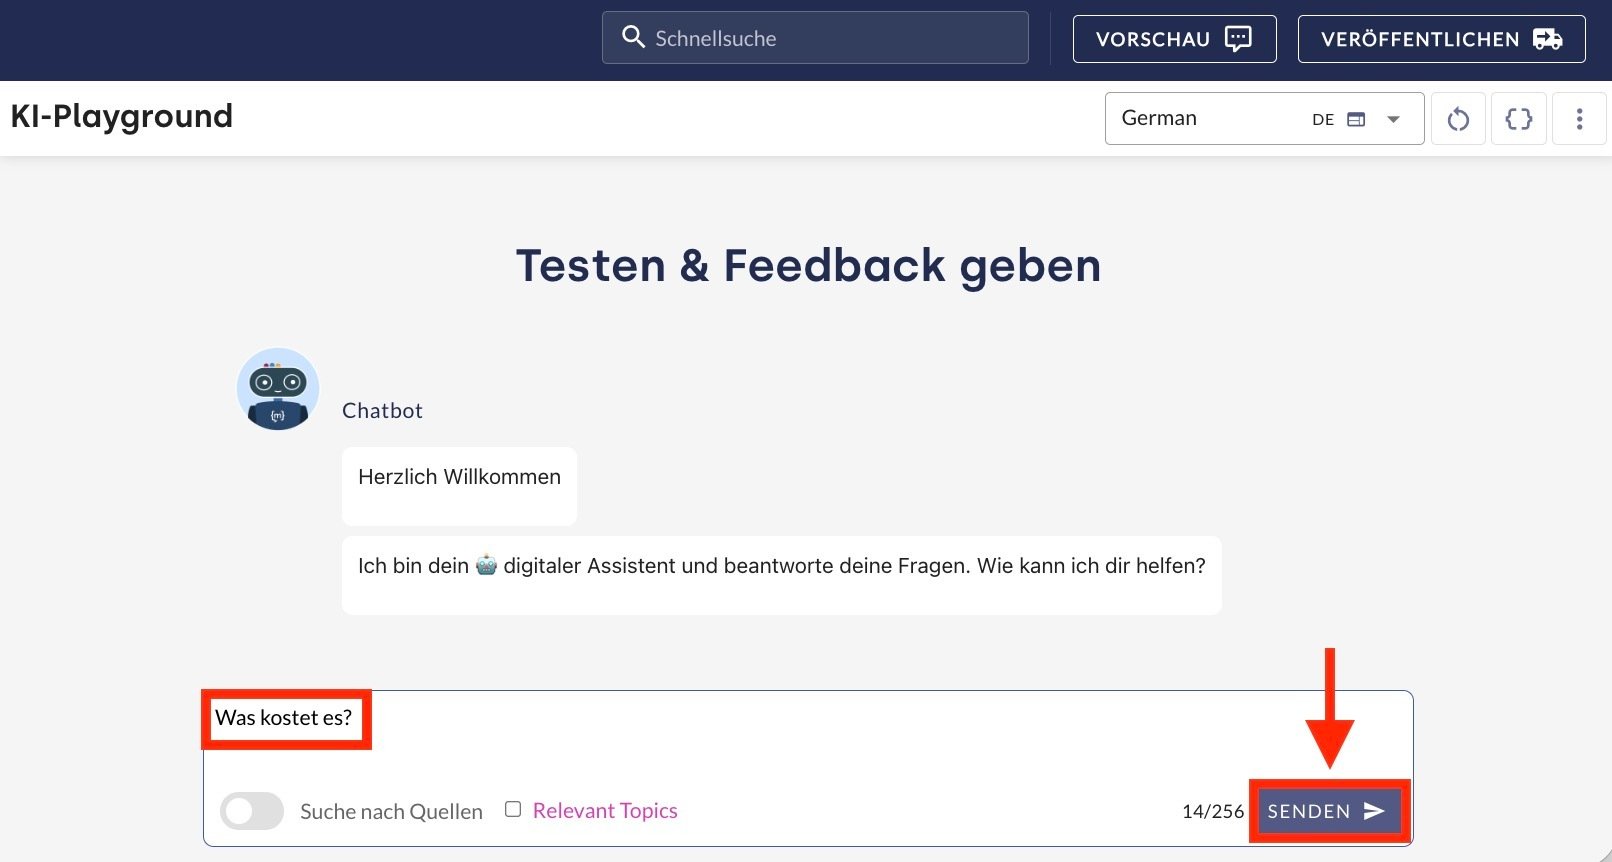
Task: Check the Relevant Topics checkbox
Action: pos(513,809)
